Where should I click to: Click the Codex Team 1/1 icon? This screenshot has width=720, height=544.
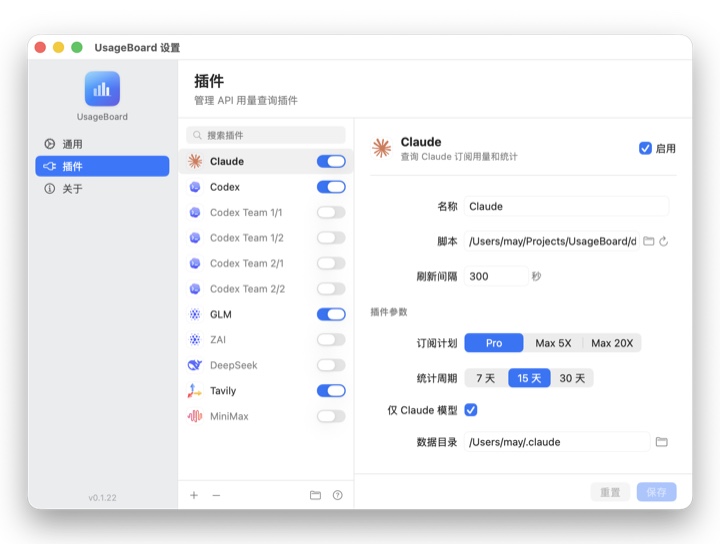[x=195, y=213]
